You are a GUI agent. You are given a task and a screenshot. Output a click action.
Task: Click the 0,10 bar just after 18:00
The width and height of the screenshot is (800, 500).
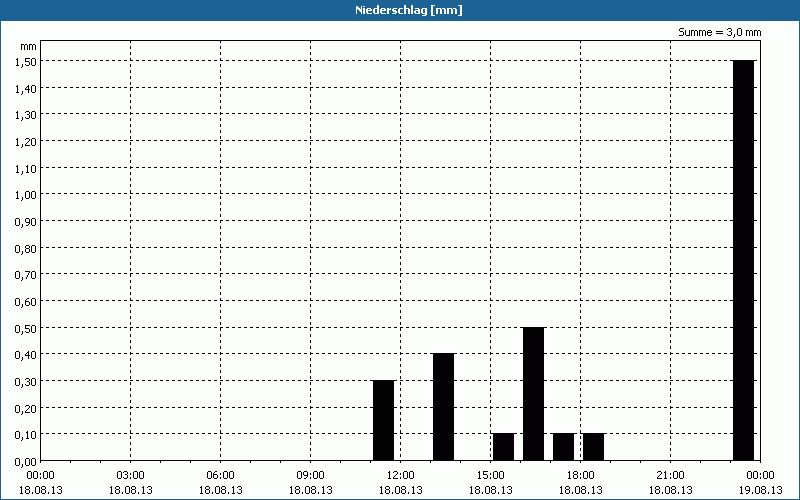click(x=593, y=447)
